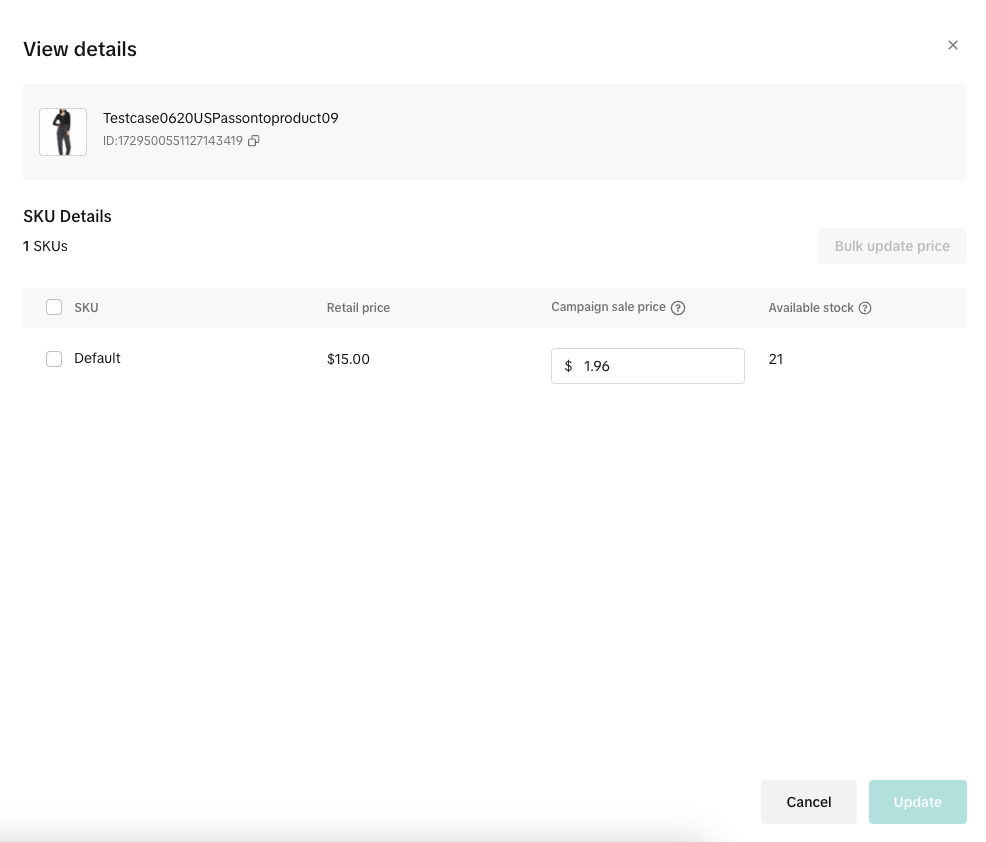Click the available stock value 21
Viewport: 986px width, 842px height.
point(776,359)
